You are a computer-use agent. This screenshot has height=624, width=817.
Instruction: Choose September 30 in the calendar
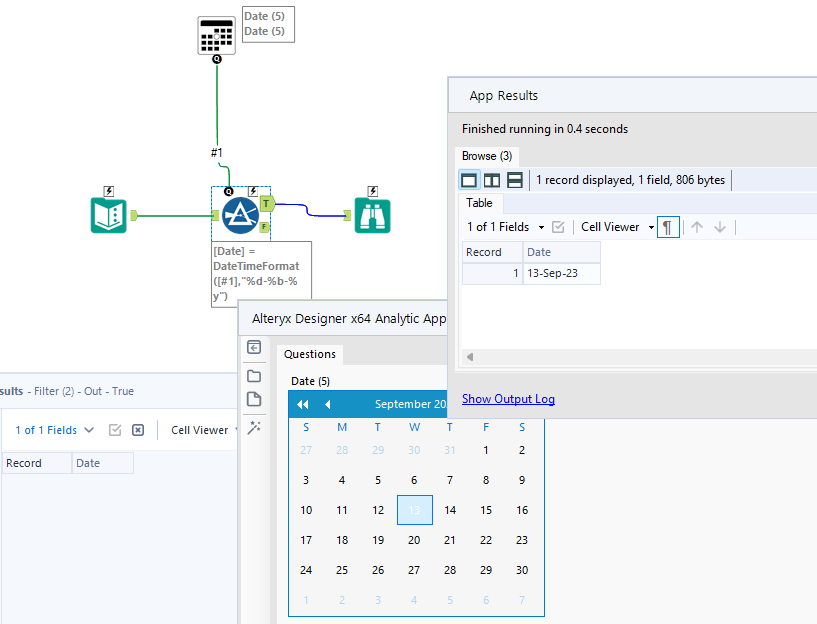522,570
